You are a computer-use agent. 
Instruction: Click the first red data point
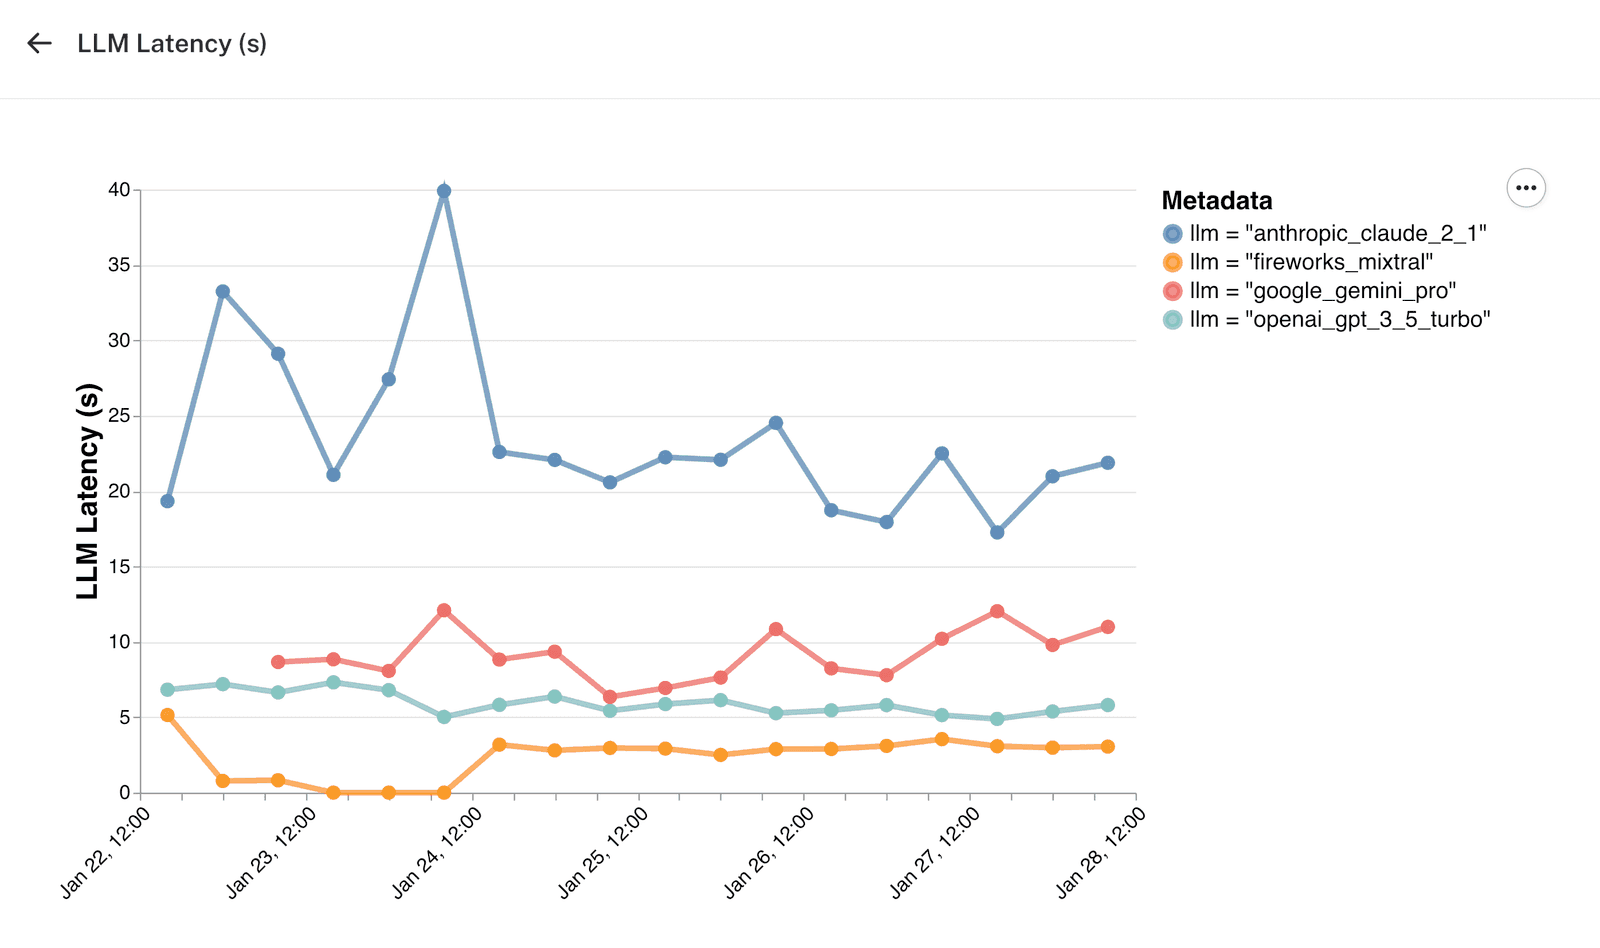[278, 662]
